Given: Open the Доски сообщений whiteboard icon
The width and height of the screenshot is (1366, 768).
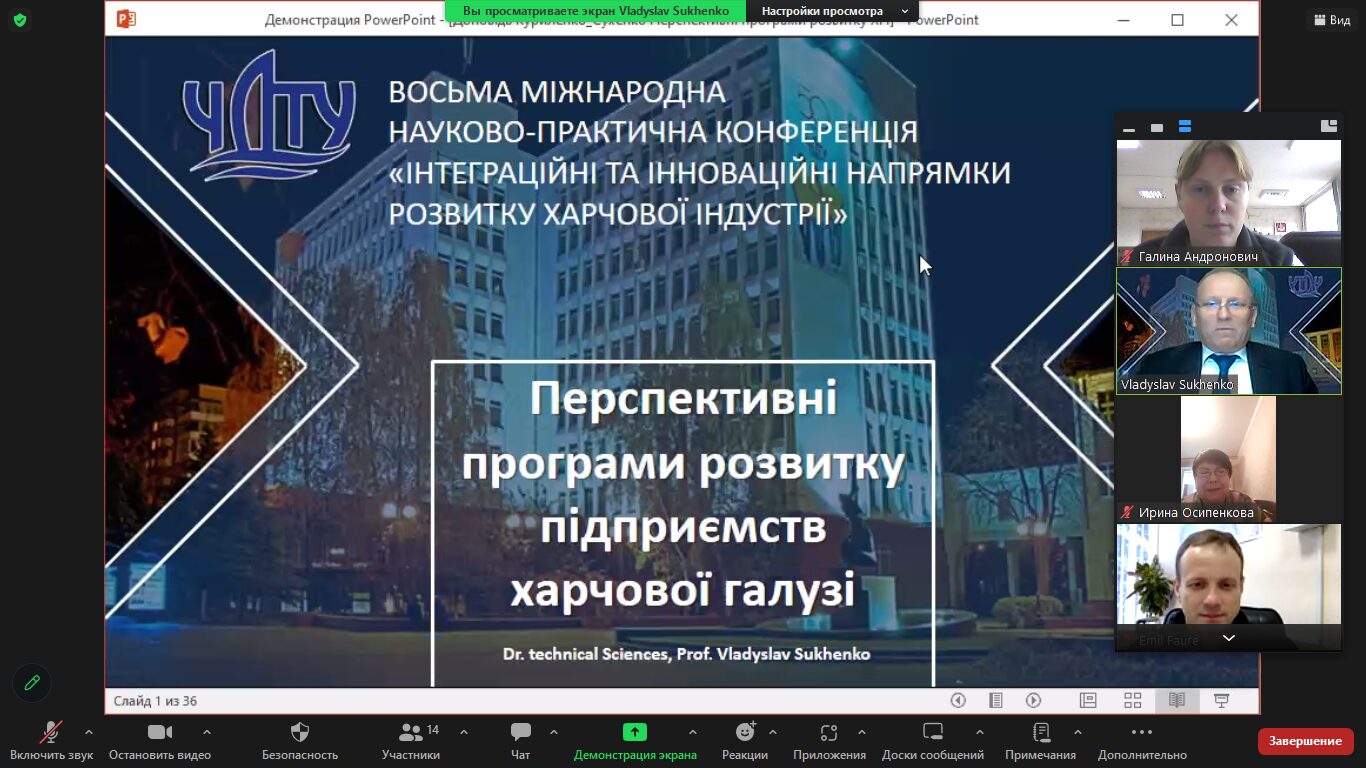Looking at the screenshot, I should pos(933,732).
